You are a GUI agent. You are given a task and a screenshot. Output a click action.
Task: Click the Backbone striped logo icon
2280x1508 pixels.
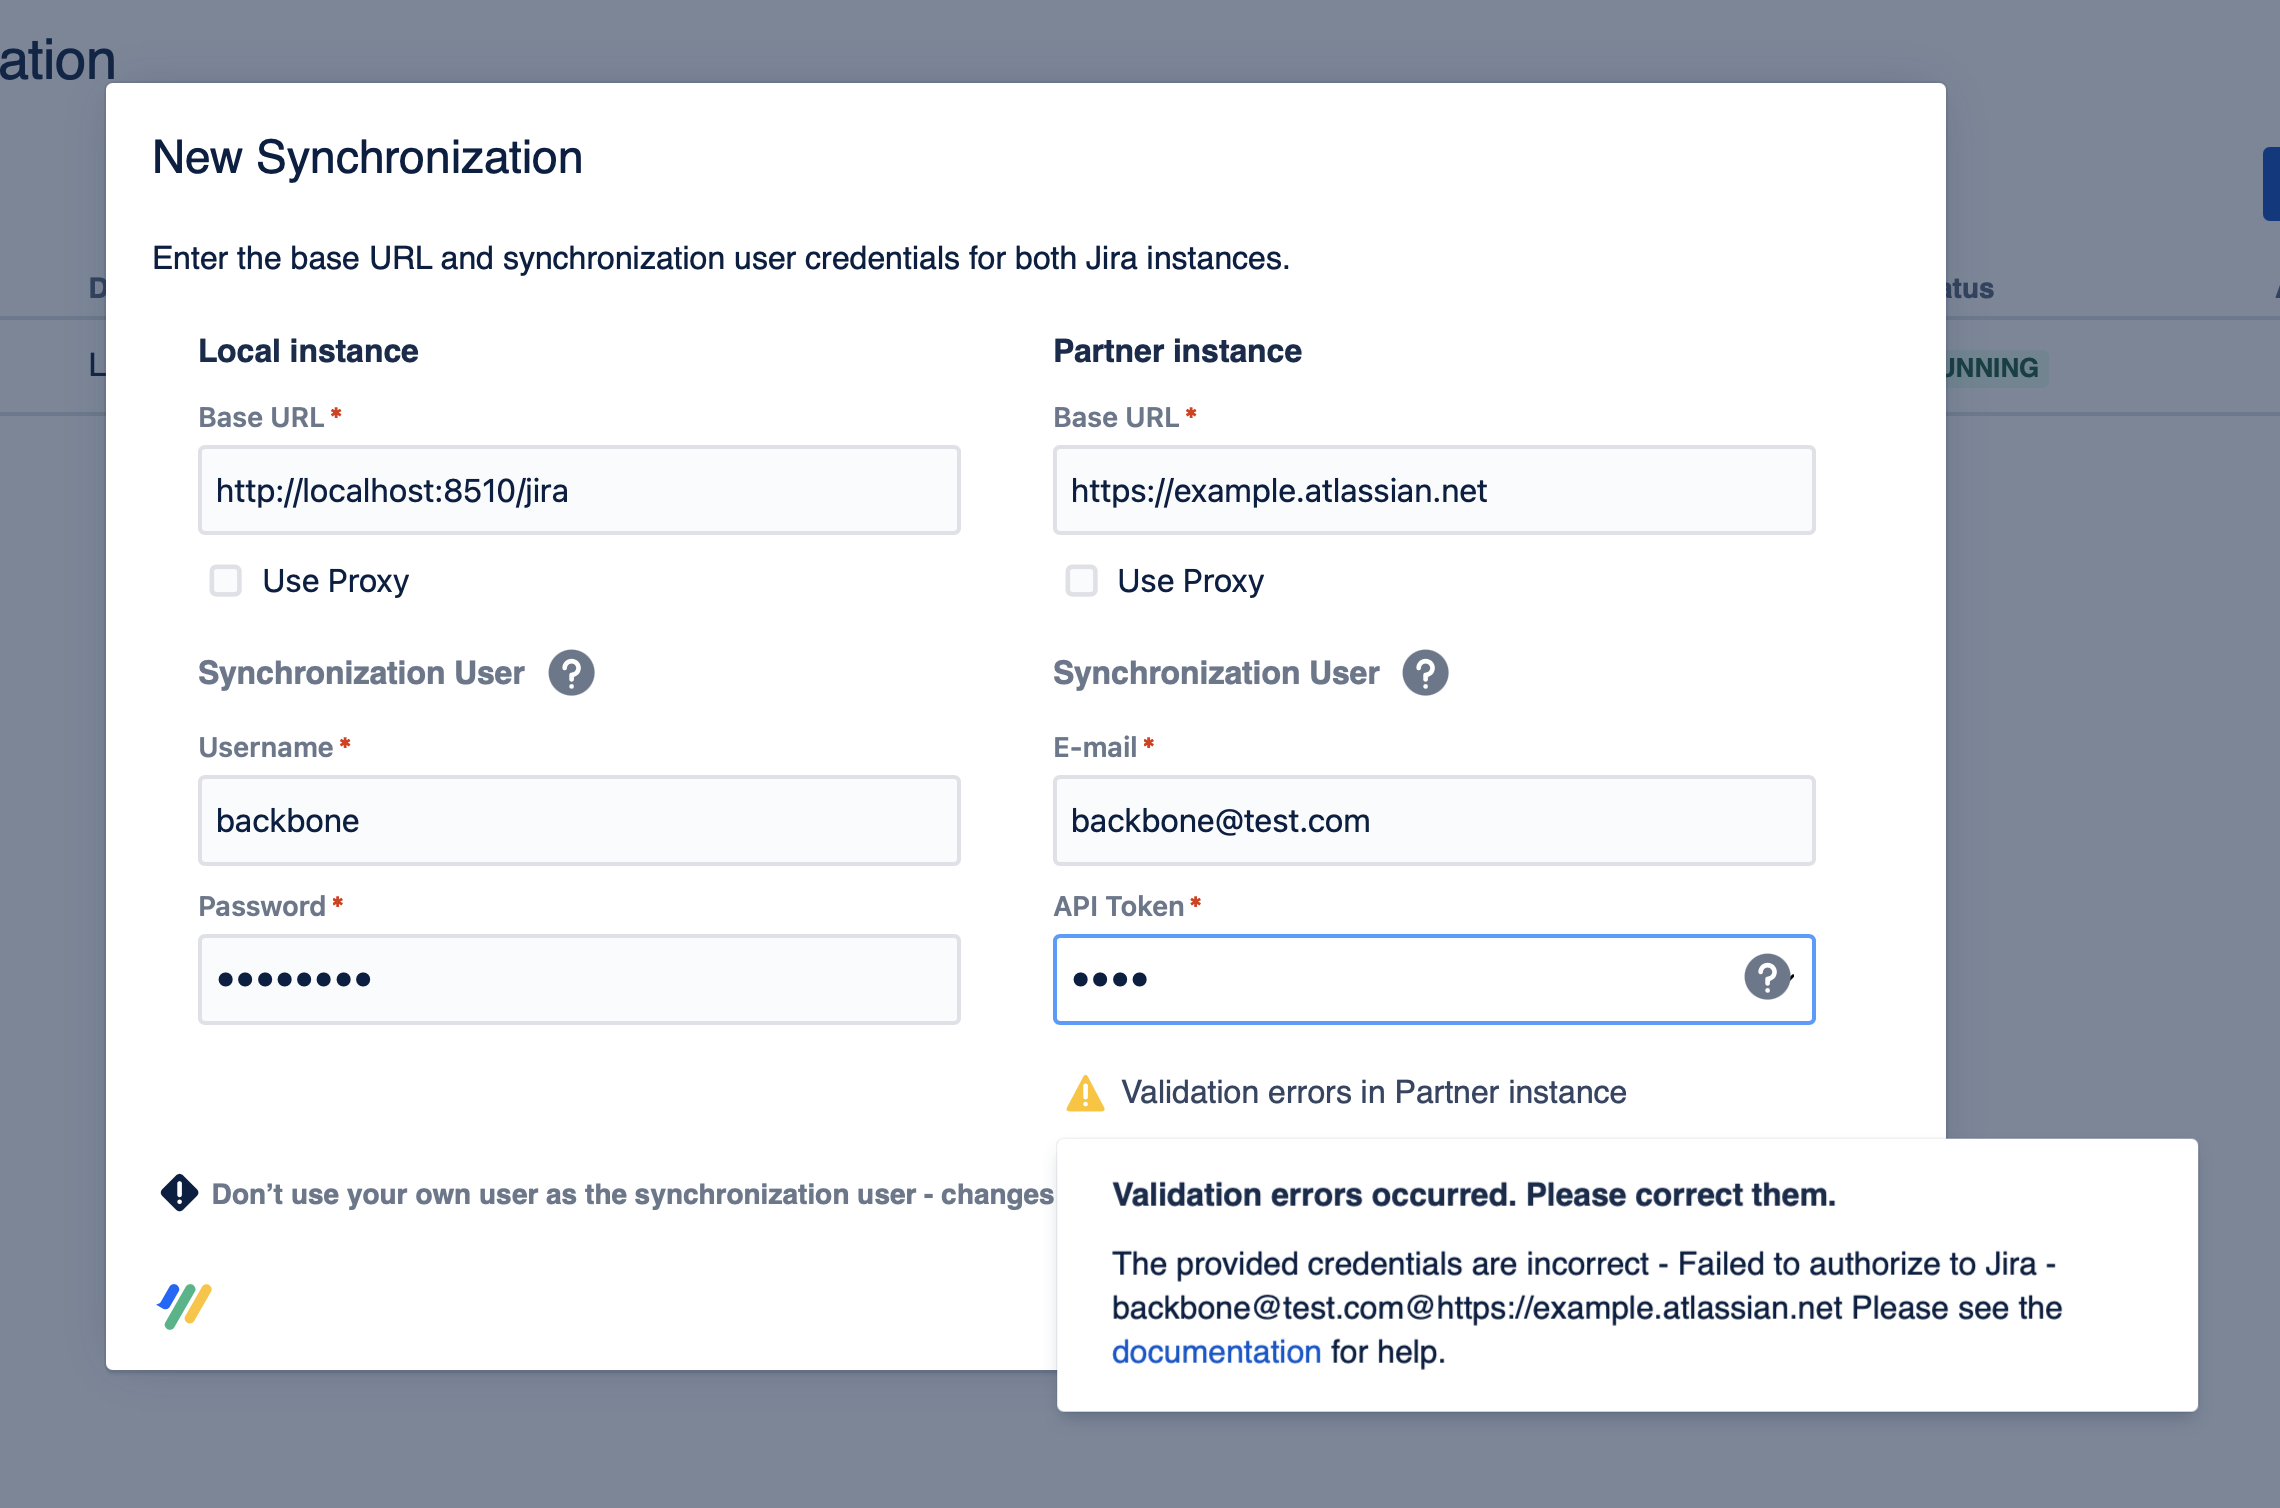185,1306
